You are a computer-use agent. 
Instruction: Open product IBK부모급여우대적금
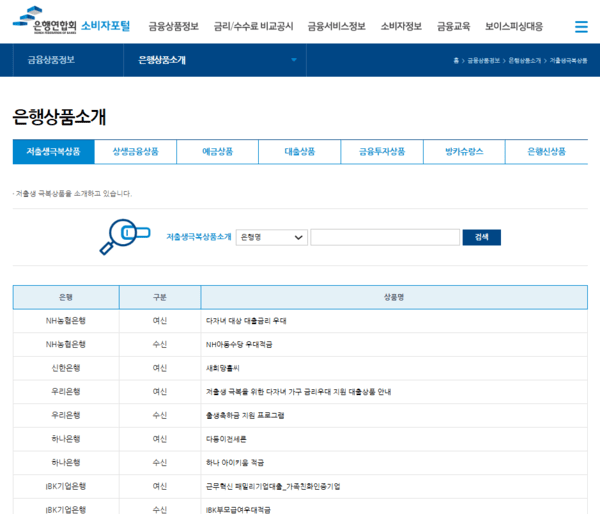[238, 510]
